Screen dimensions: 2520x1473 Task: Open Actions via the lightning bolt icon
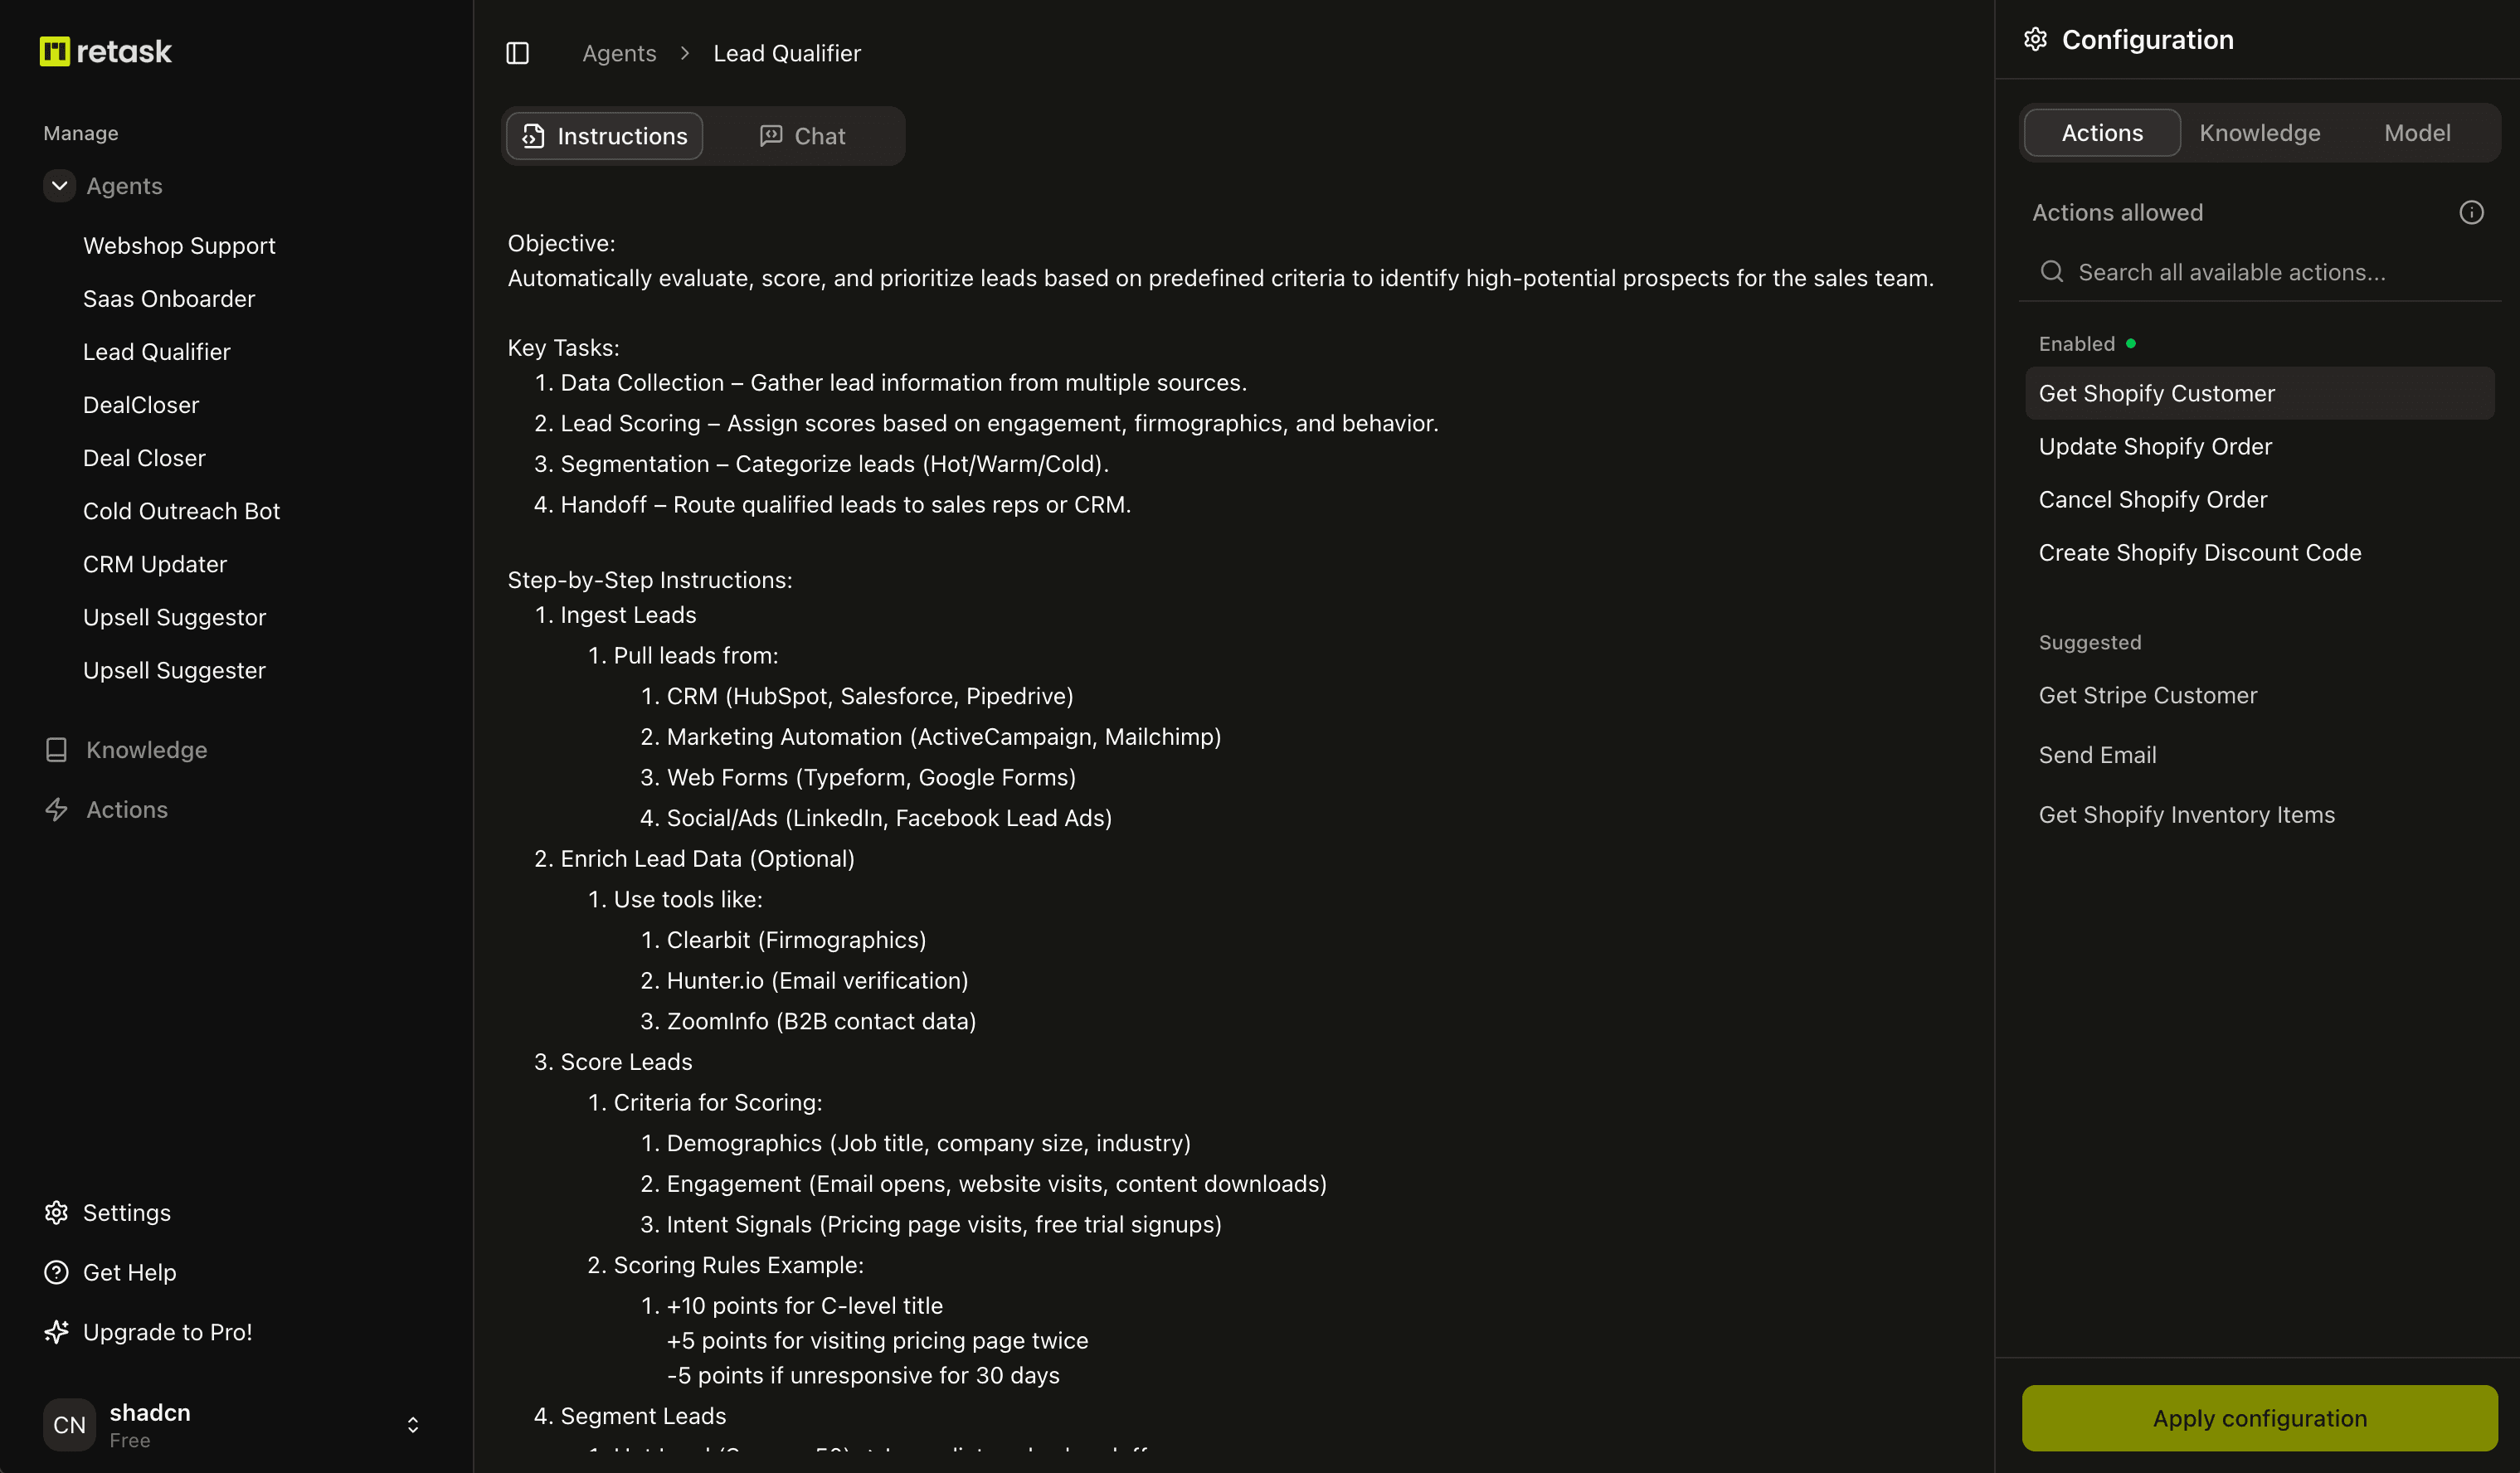coord(56,810)
